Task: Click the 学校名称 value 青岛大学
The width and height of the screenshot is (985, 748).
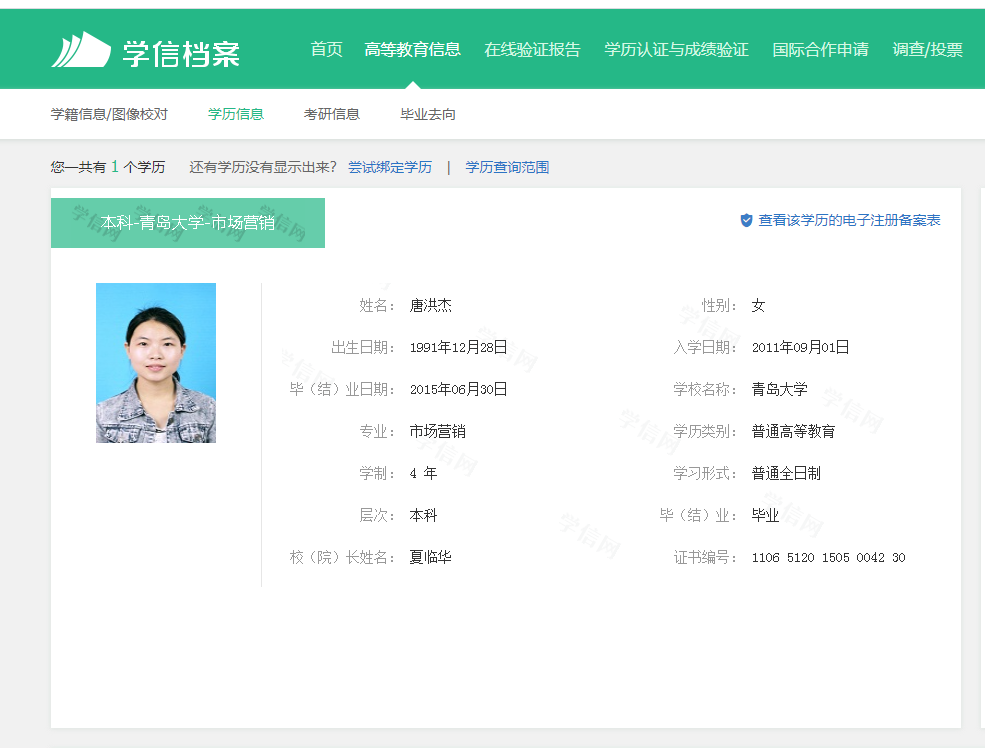Action: (x=779, y=389)
